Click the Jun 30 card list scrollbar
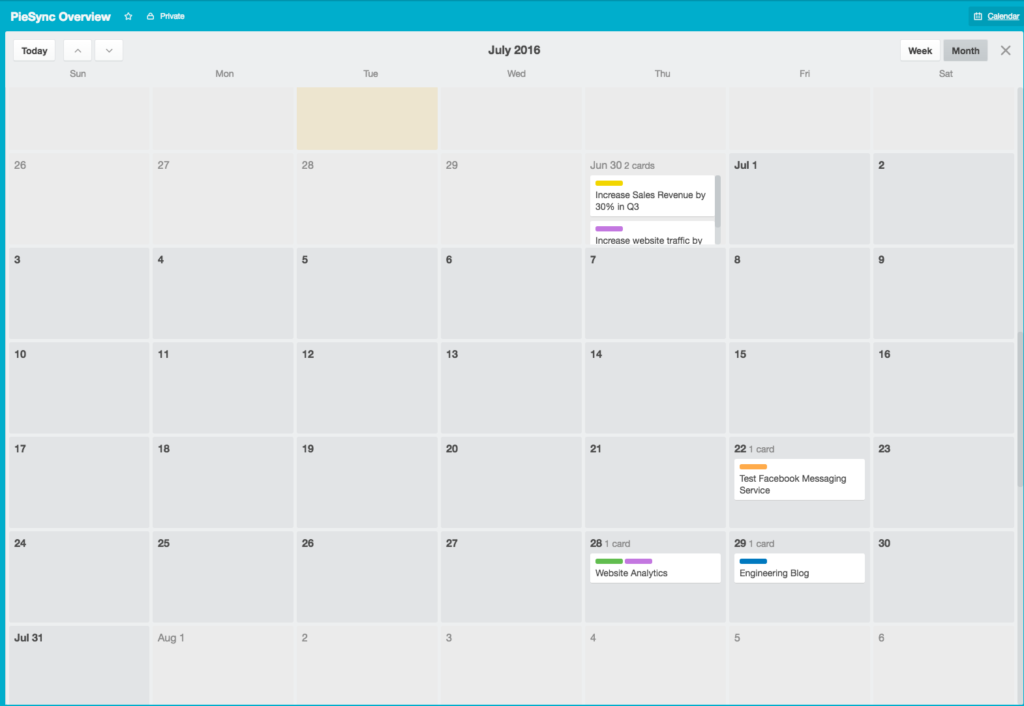Image resolution: width=1024 pixels, height=706 pixels. click(718, 201)
